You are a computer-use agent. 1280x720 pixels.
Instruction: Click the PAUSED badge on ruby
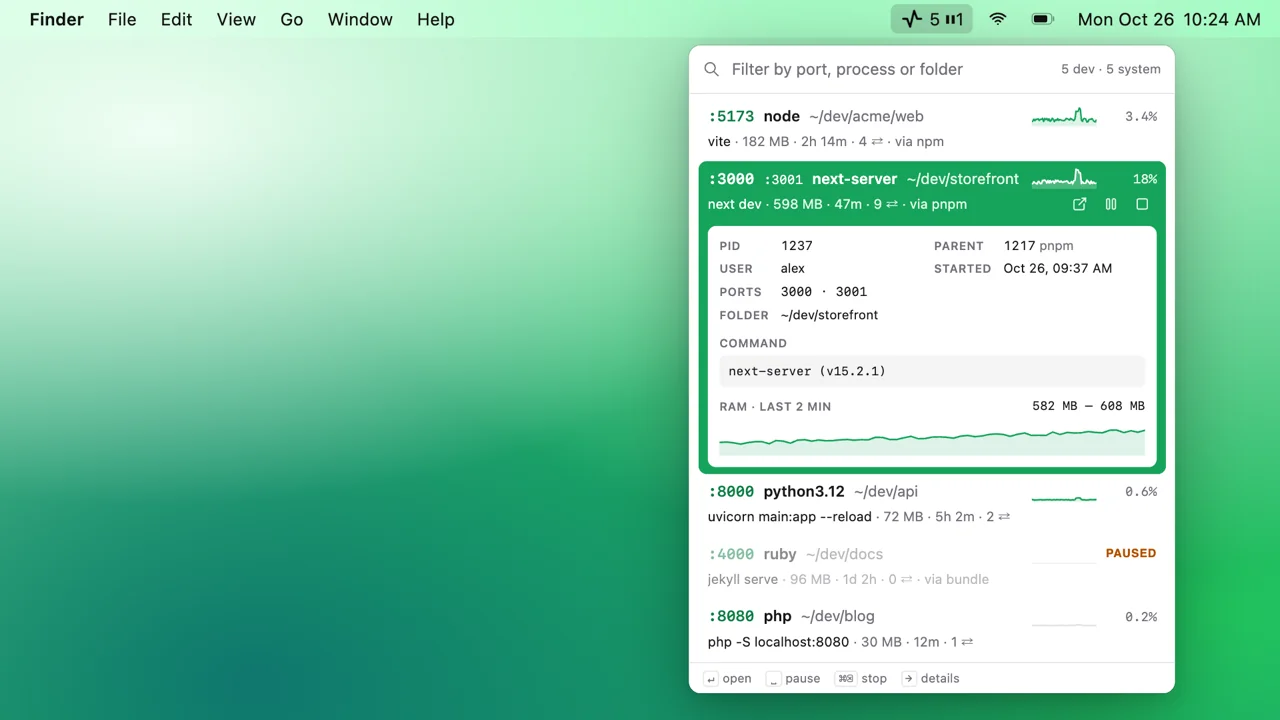click(1131, 553)
